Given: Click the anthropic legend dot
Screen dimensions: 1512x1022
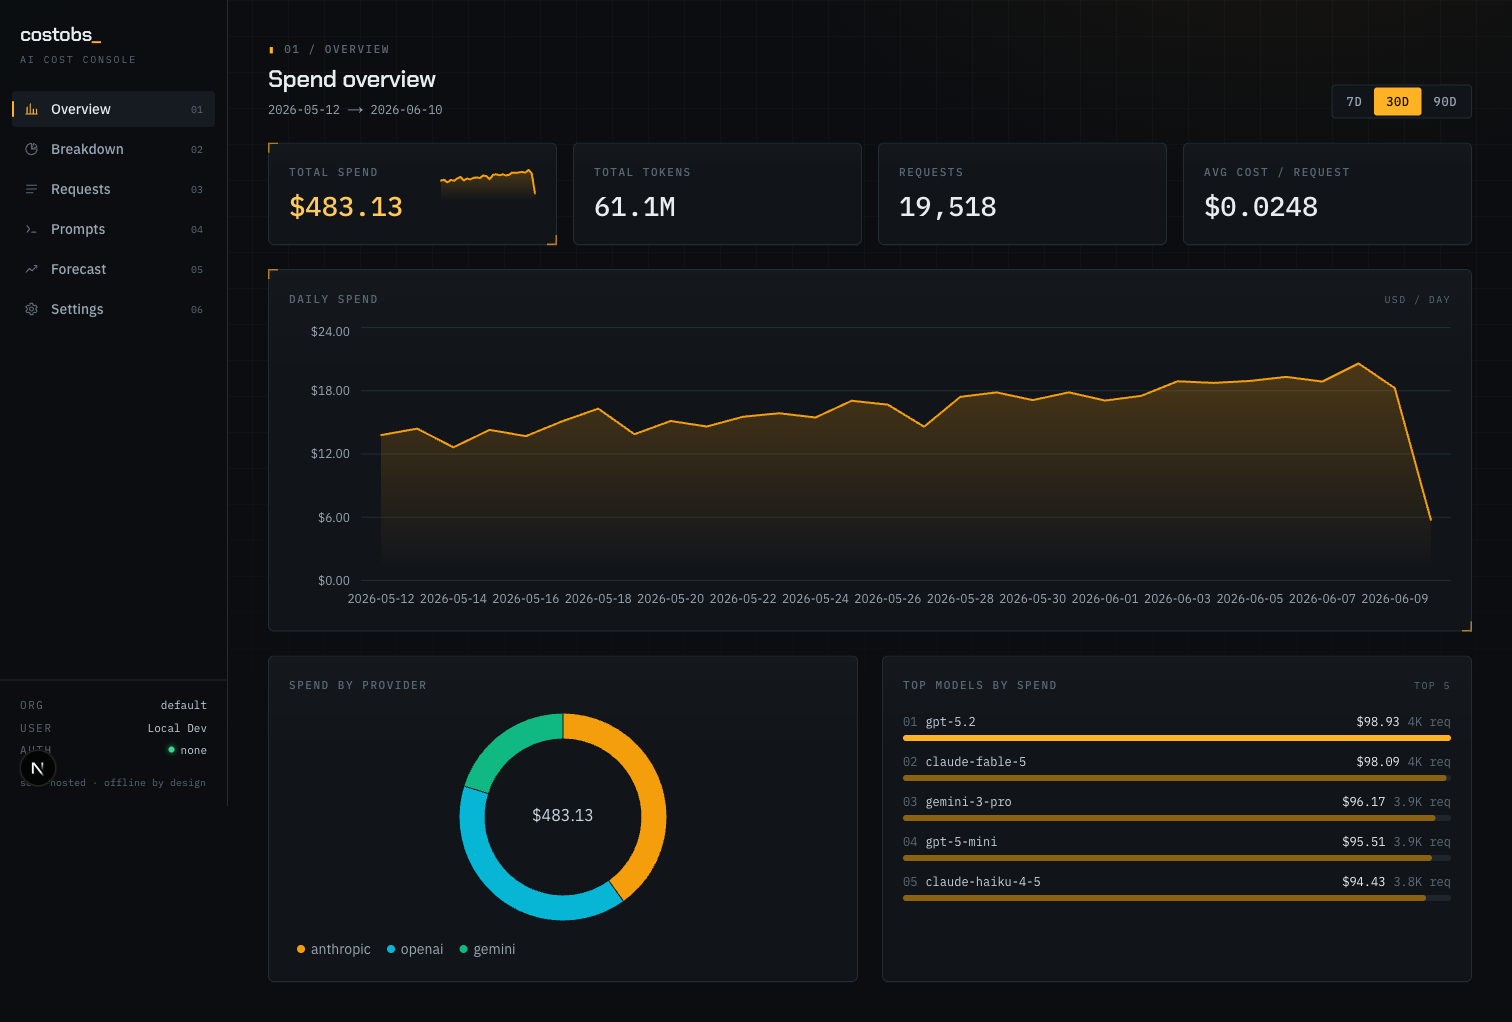Looking at the screenshot, I should (x=301, y=949).
